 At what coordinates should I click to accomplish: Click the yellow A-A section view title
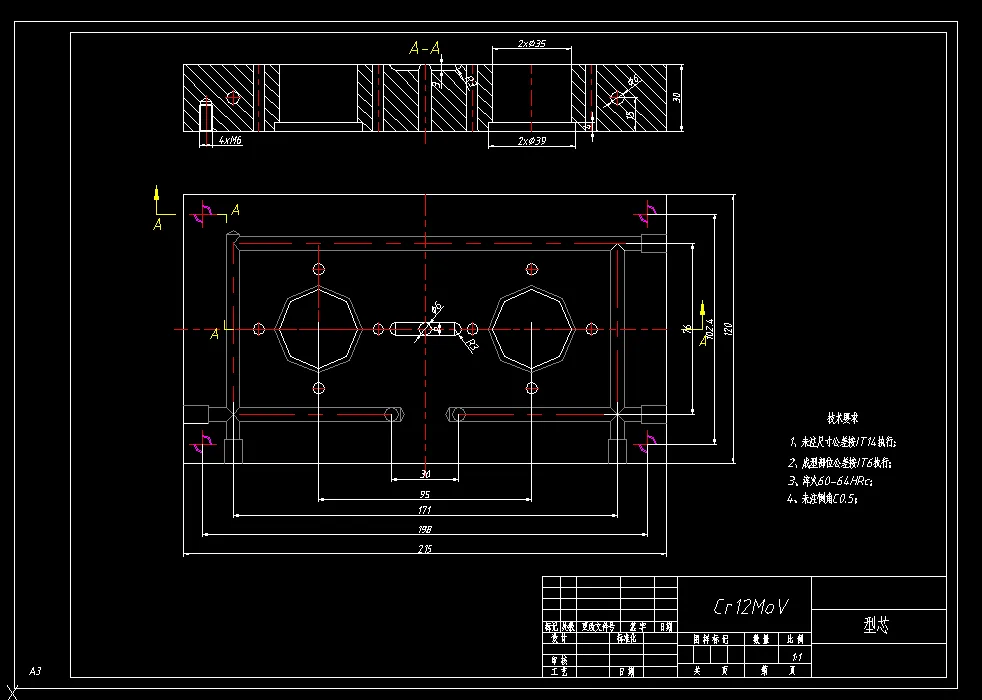tap(425, 48)
